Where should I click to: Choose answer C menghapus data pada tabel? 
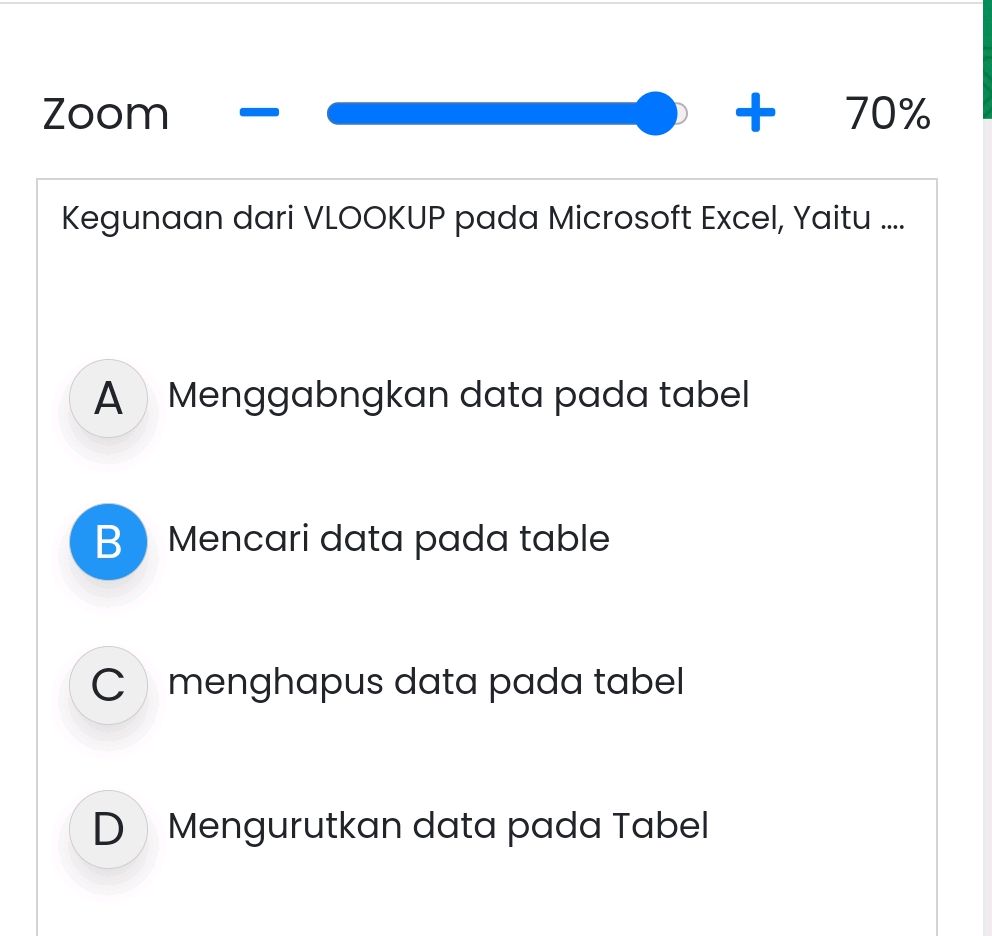pos(425,683)
